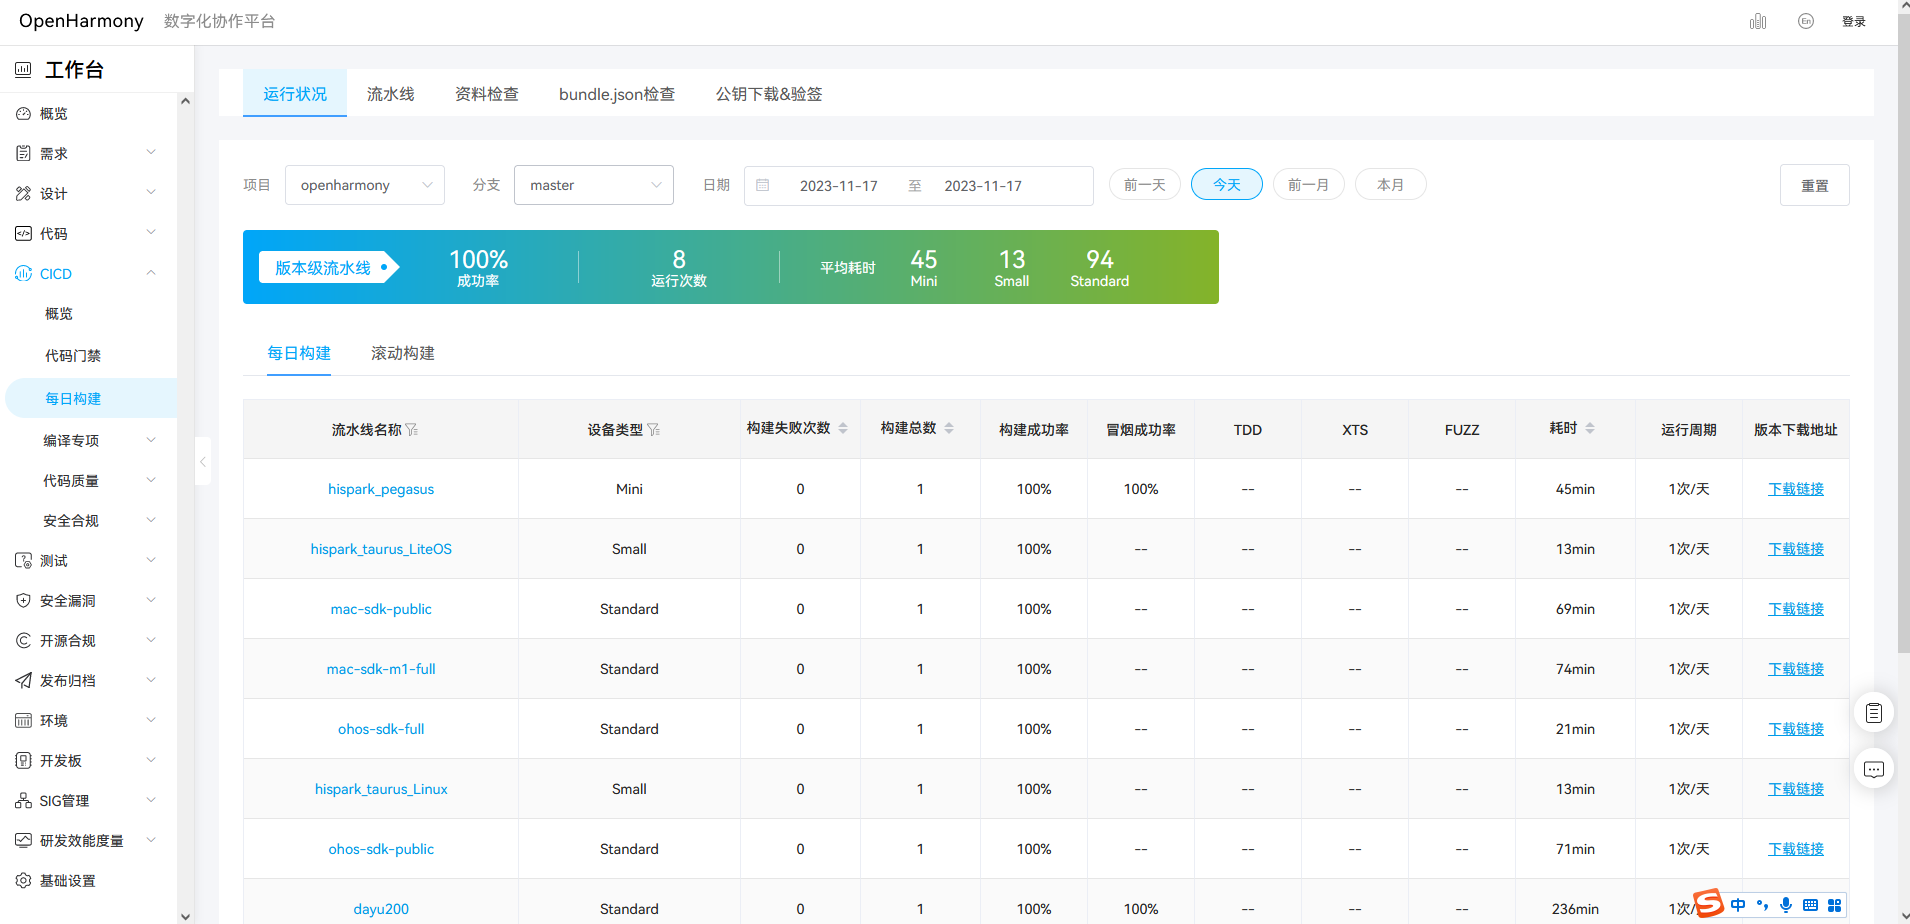Click the 设计 design tools icon
Viewport: 1910px width, 924px height.
pyautogui.click(x=23, y=194)
